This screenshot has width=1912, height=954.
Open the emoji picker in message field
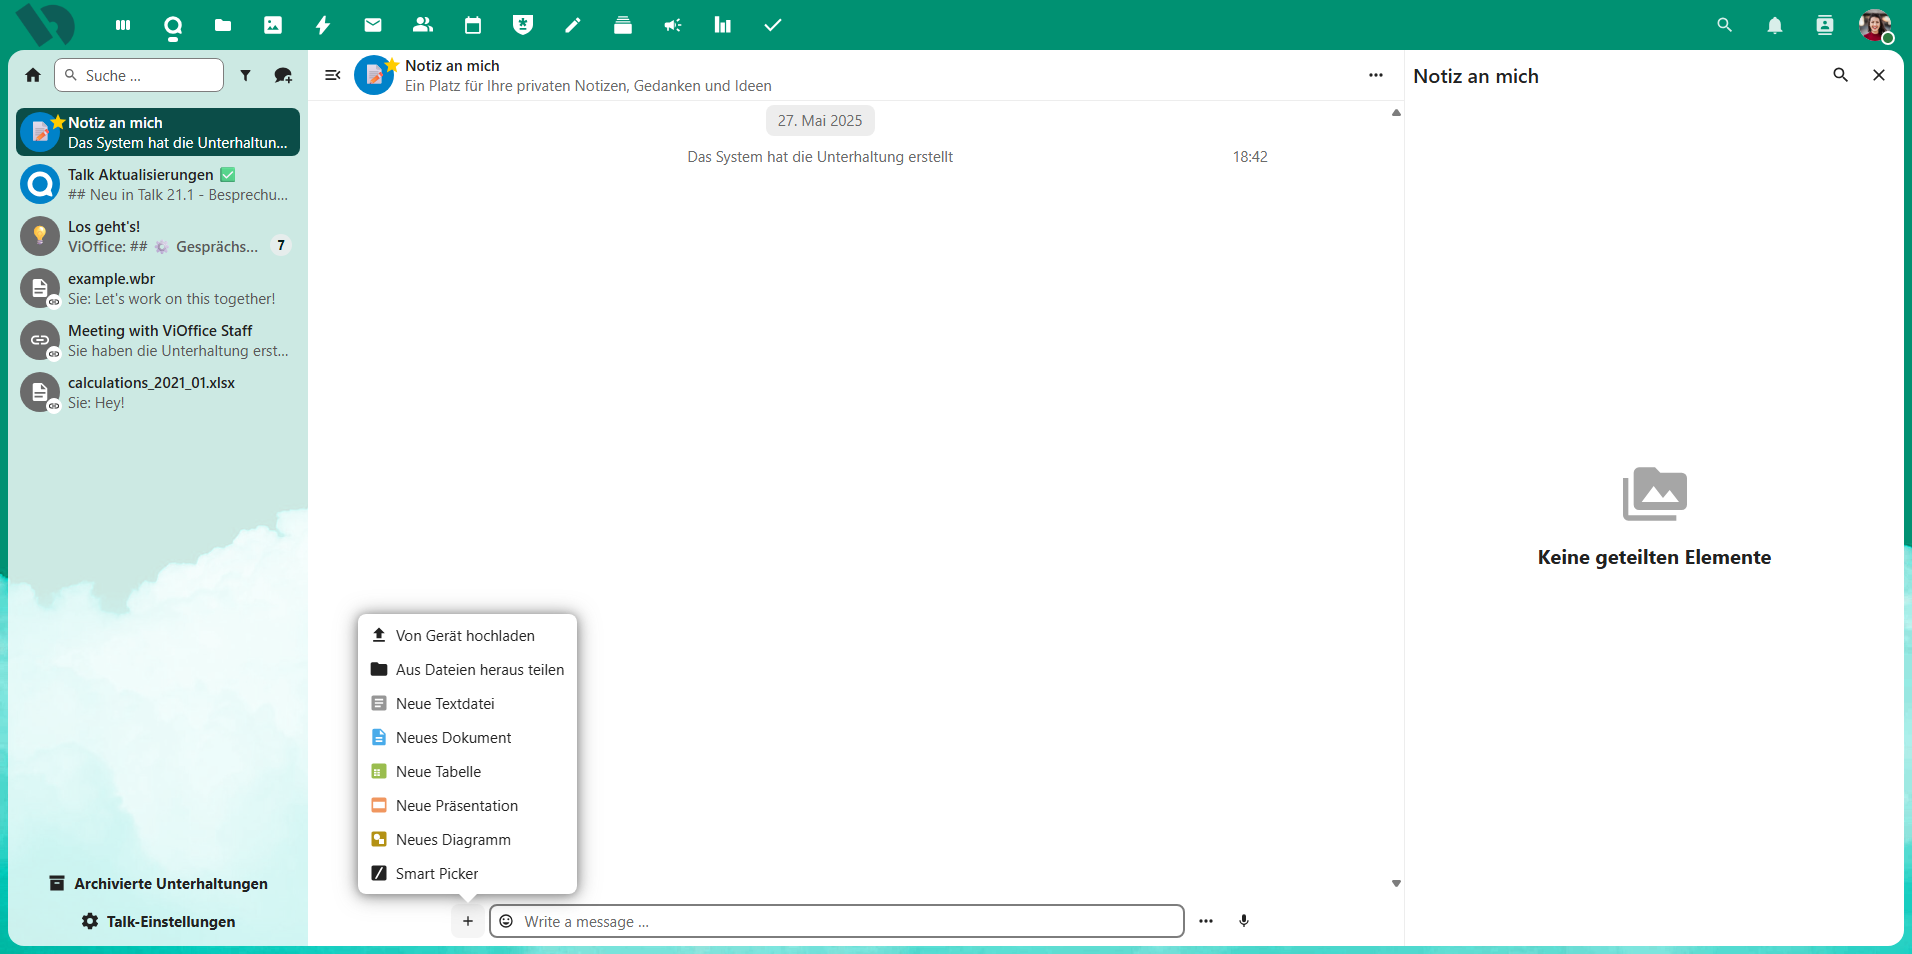coord(507,921)
